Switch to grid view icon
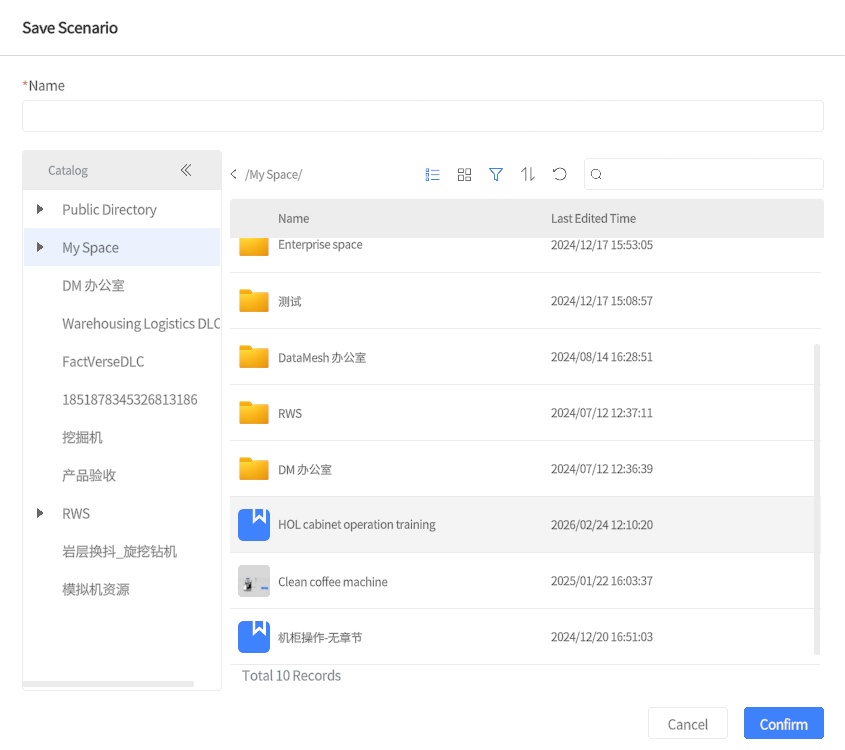Screen dimensions: 845x750 pos(464,174)
